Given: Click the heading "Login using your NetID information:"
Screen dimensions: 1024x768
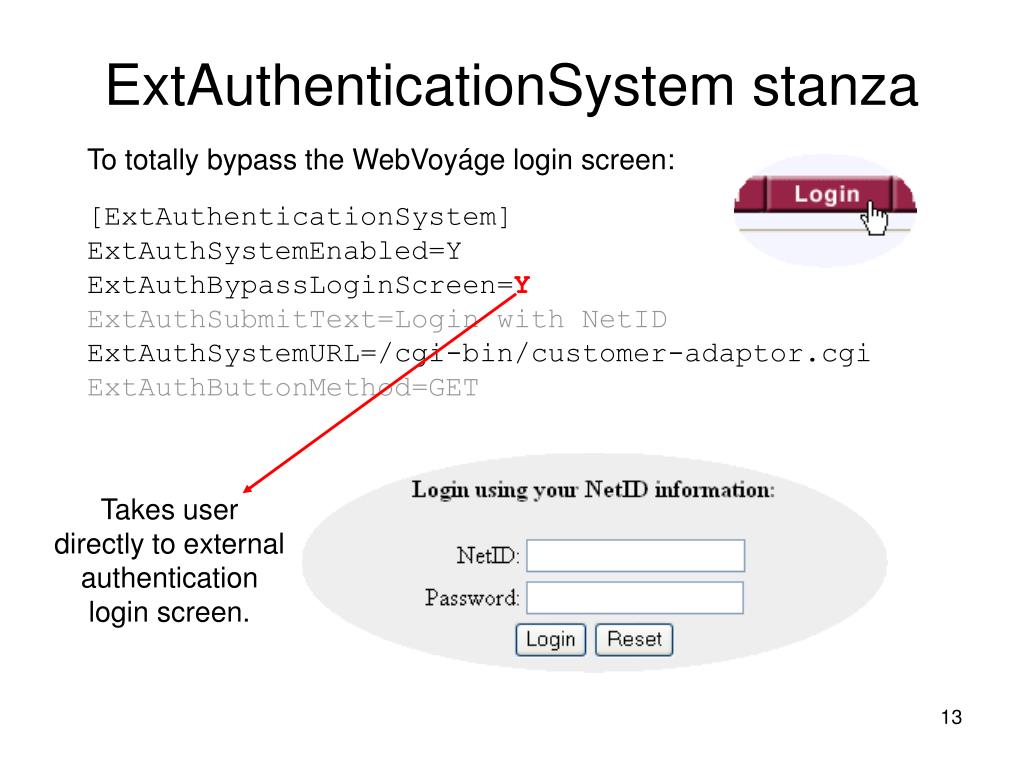Looking at the screenshot, I should (x=593, y=490).
